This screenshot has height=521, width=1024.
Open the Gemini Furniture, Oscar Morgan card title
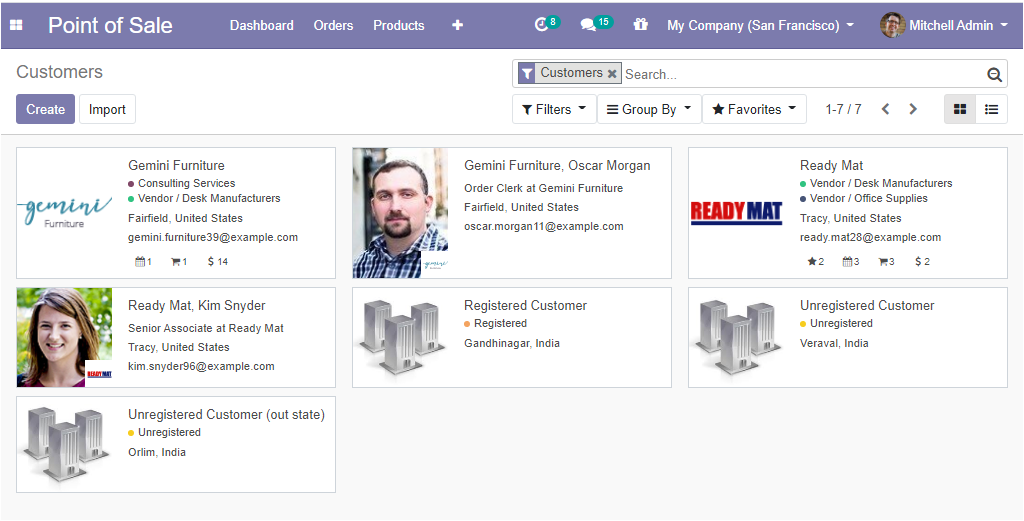tap(557, 166)
